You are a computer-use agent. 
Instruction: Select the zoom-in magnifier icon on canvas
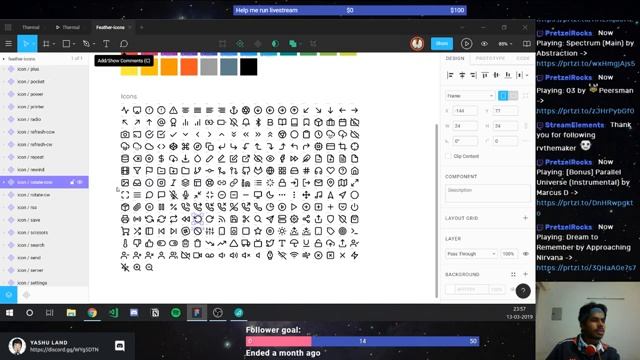137,267
